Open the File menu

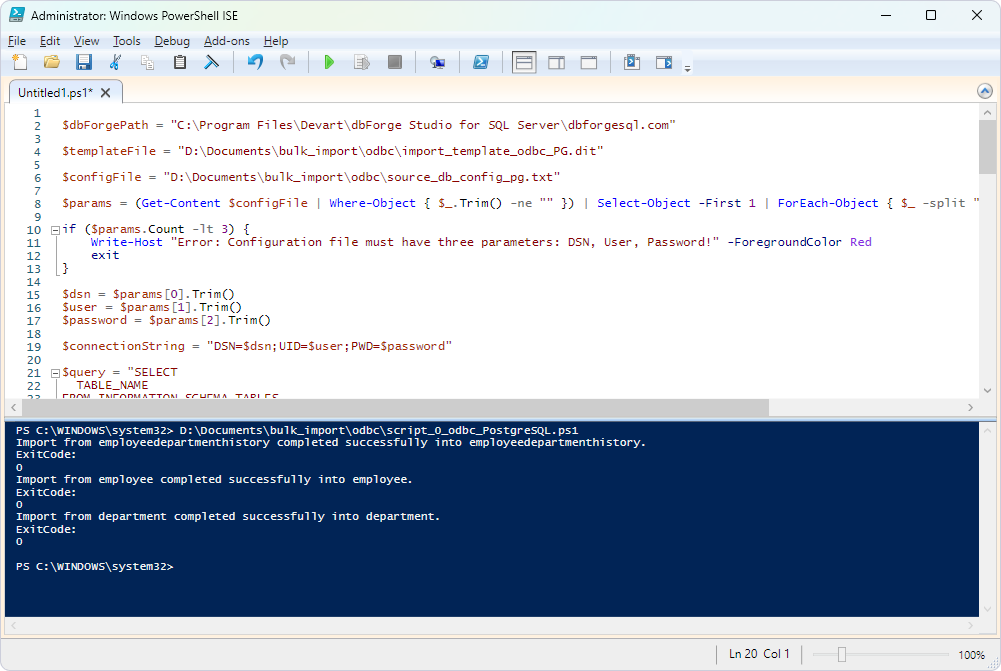tap(17, 41)
